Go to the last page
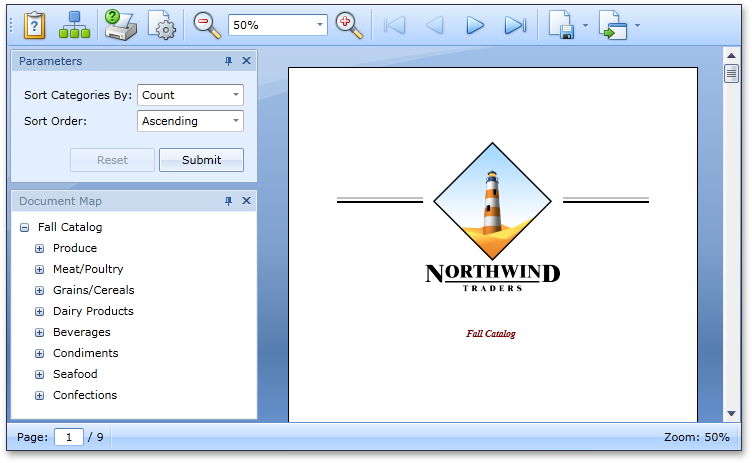 click(x=515, y=25)
